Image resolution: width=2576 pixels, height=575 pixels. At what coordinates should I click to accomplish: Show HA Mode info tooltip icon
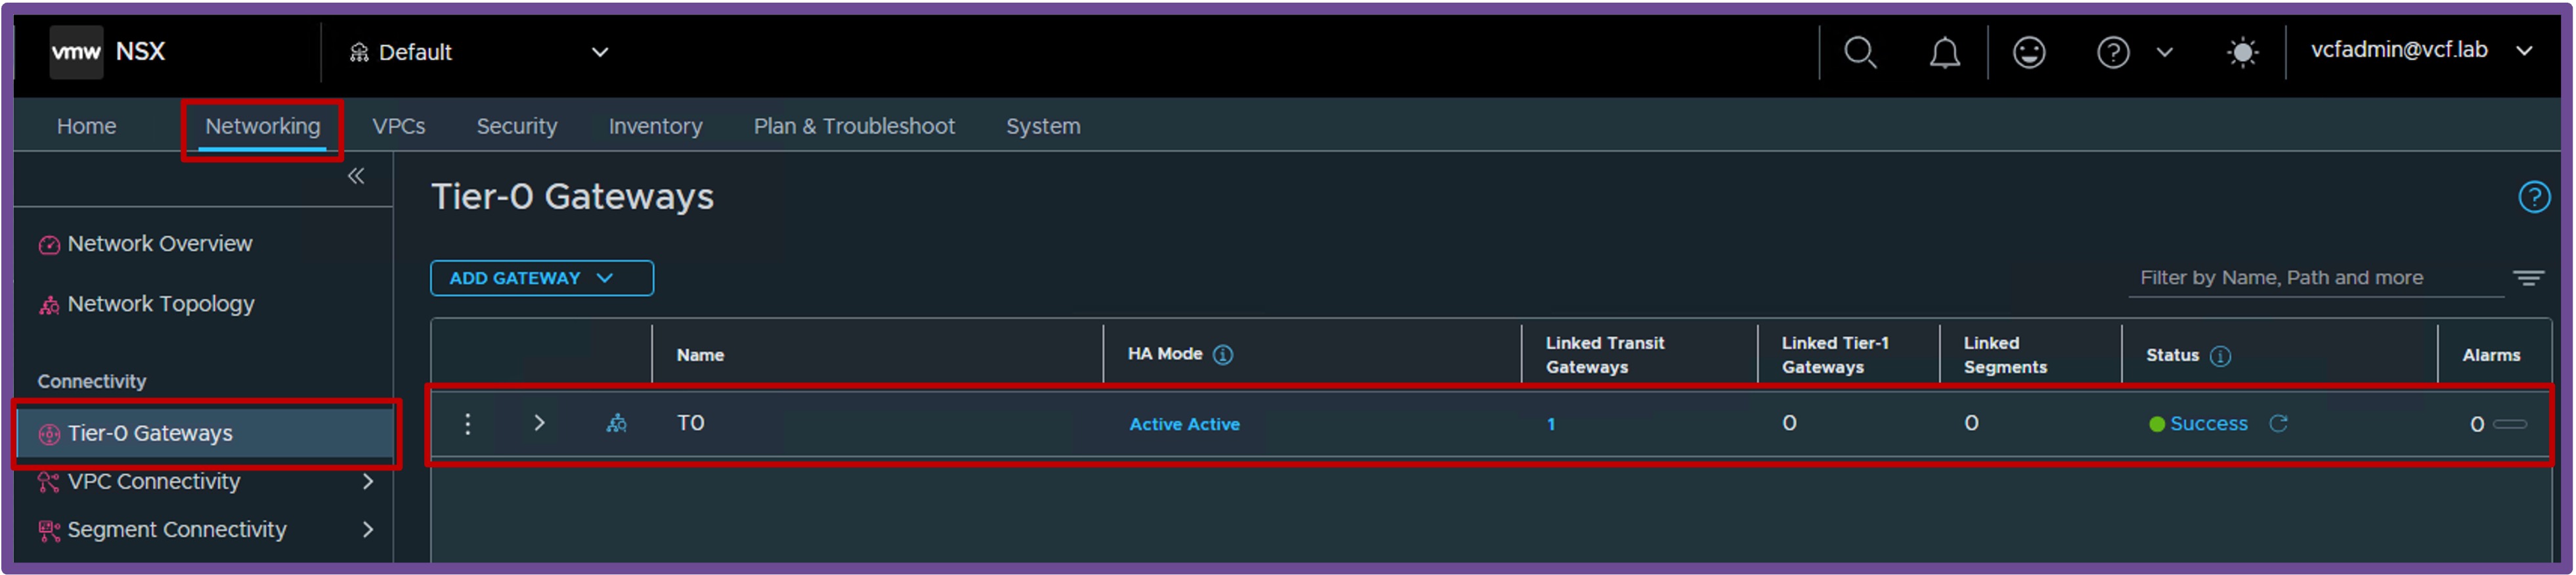[1223, 355]
